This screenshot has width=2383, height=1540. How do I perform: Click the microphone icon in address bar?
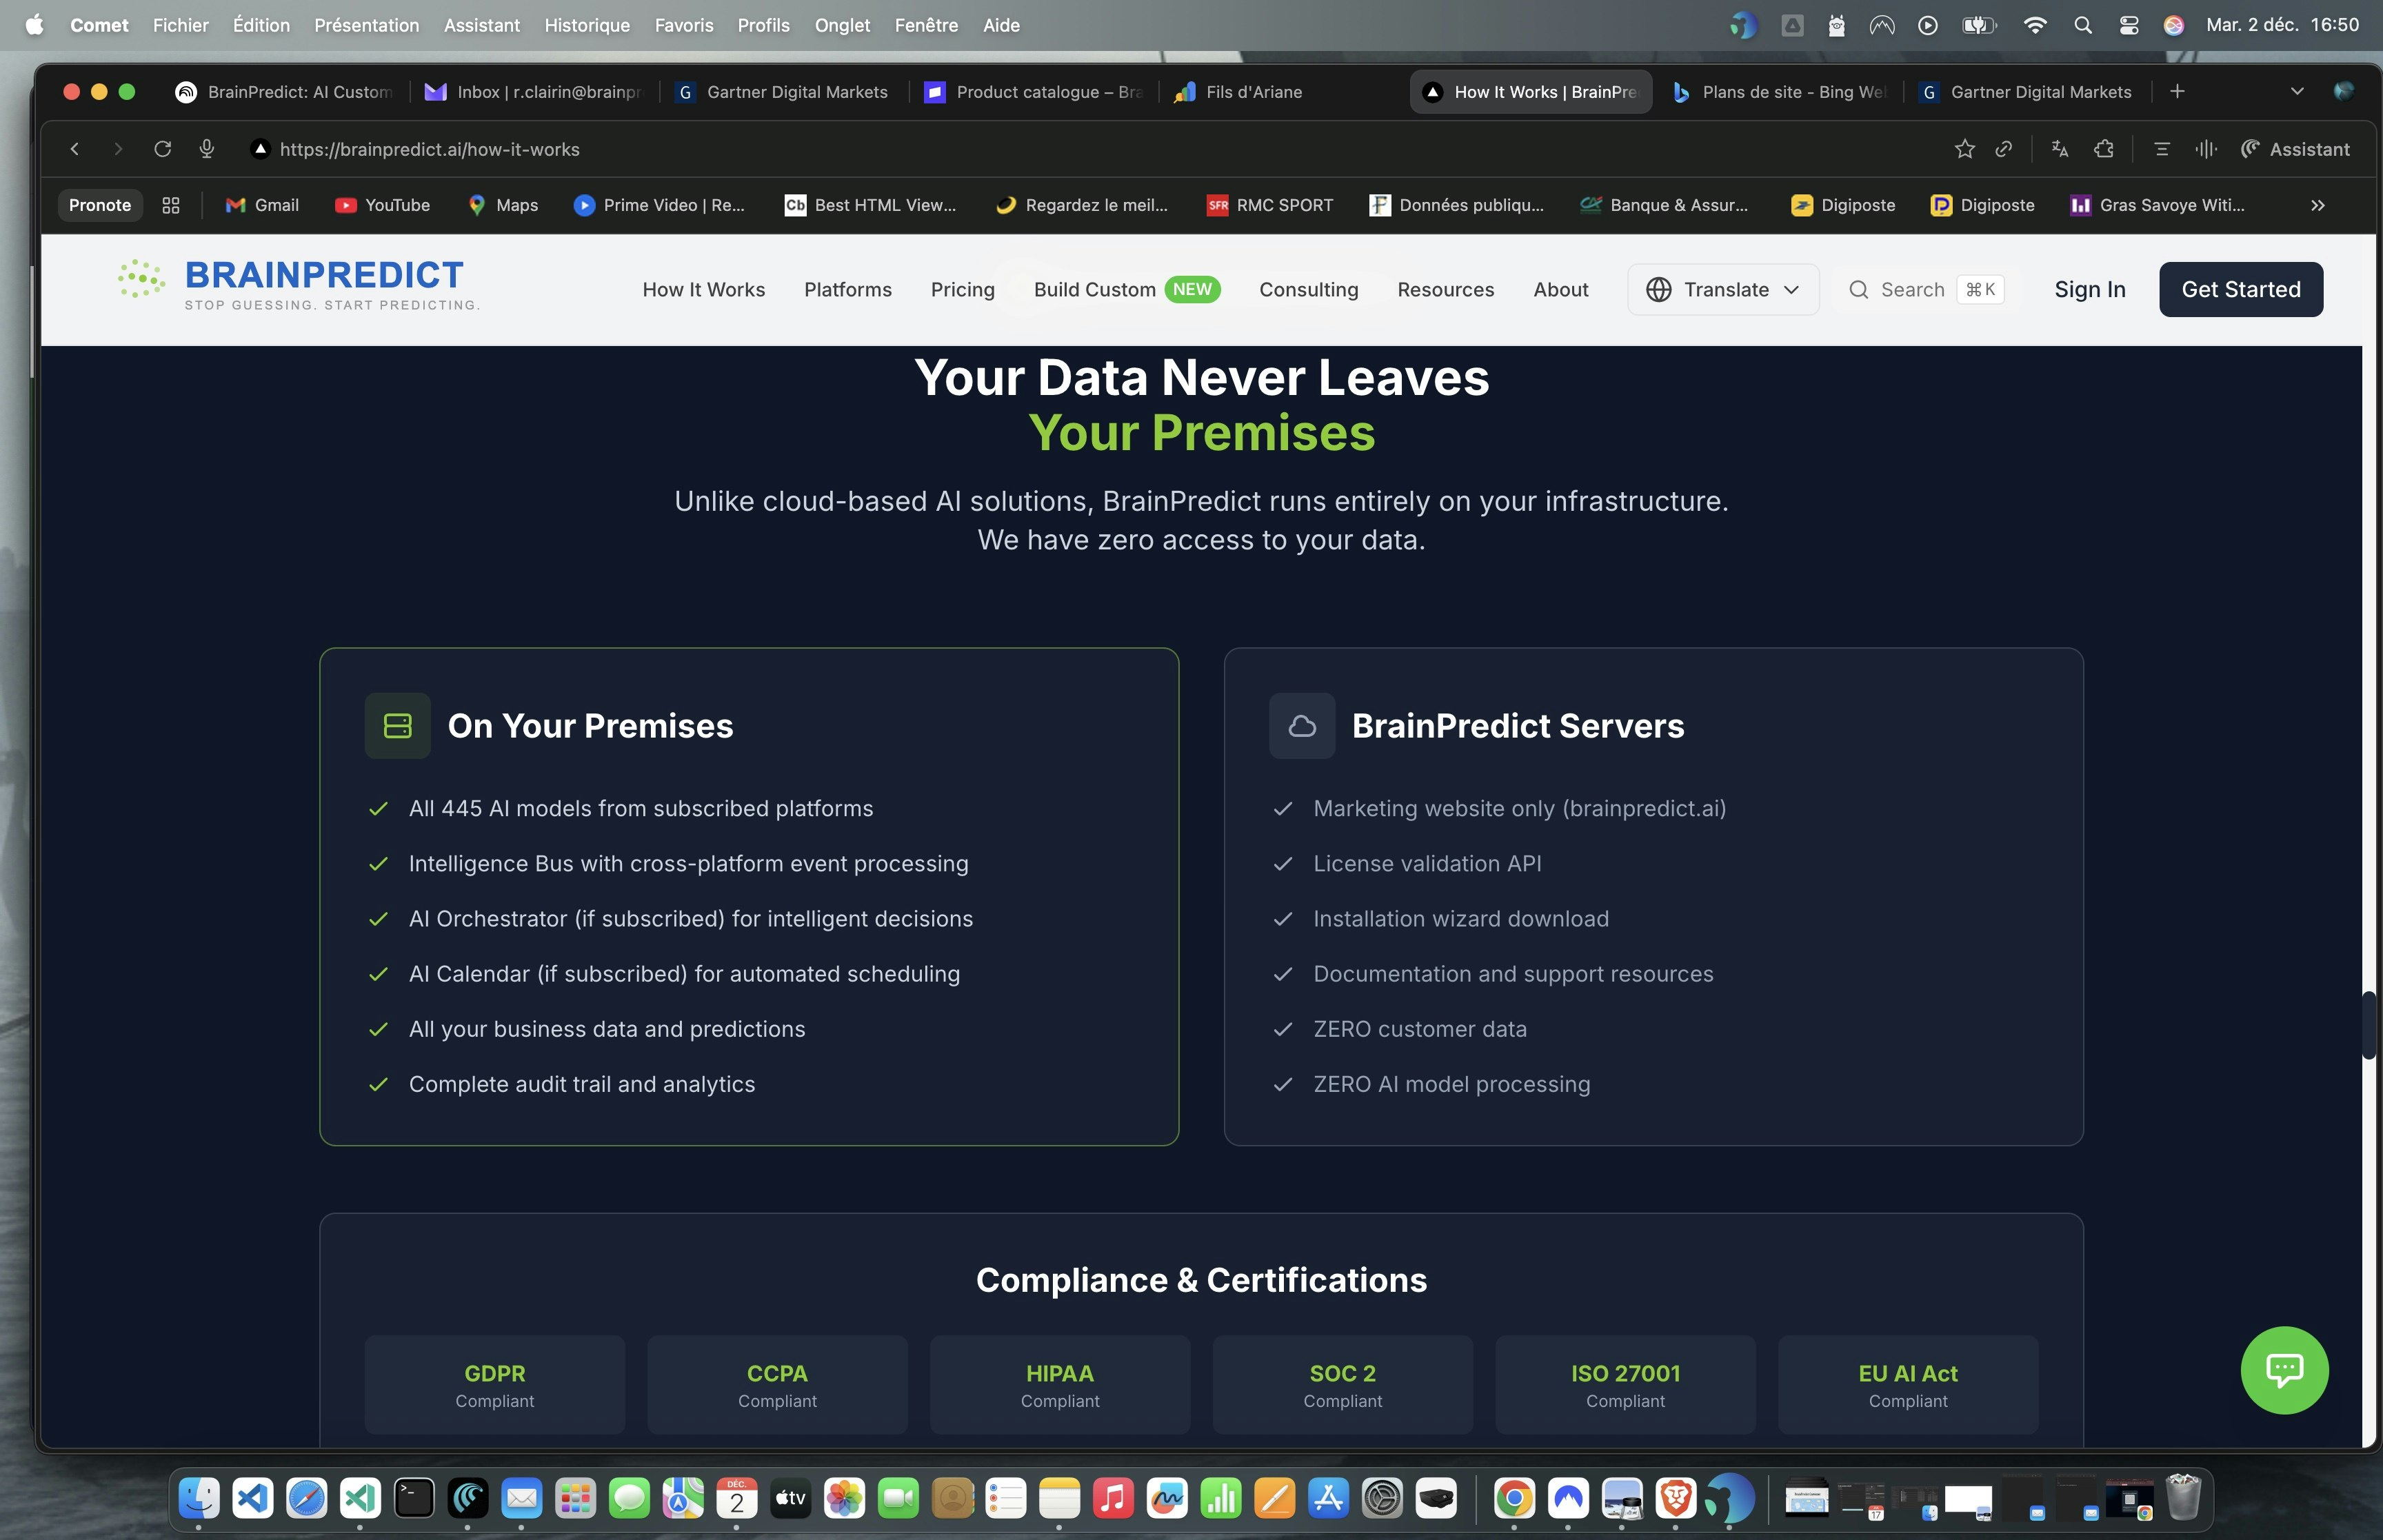pos(207,149)
